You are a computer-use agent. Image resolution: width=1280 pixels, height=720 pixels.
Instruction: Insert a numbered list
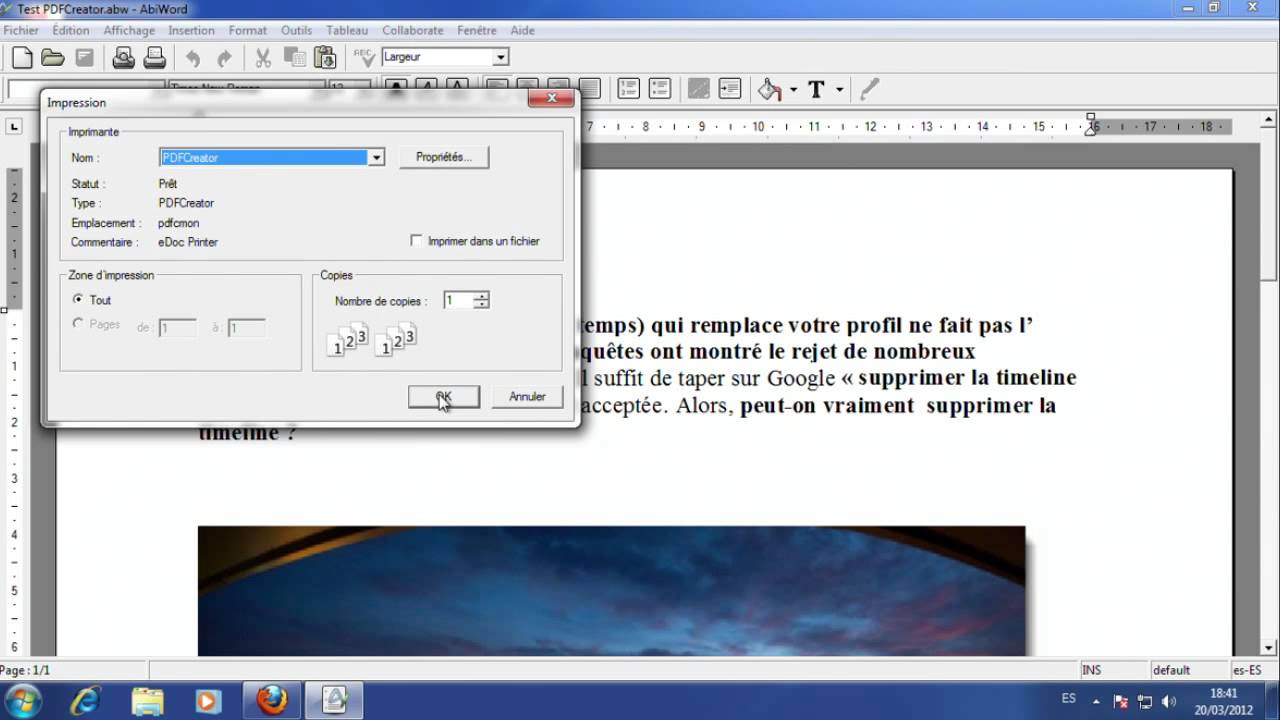628,89
